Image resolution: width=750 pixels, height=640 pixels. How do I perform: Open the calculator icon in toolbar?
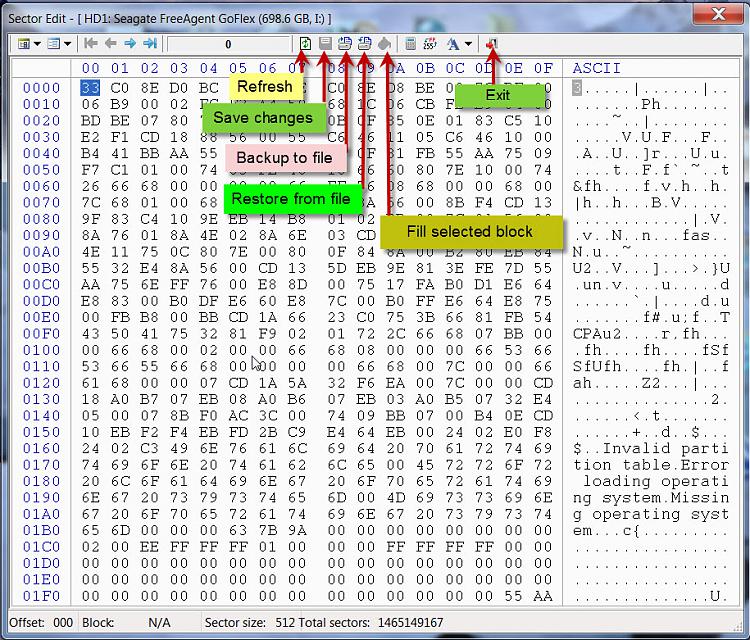[x=410, y=44]
